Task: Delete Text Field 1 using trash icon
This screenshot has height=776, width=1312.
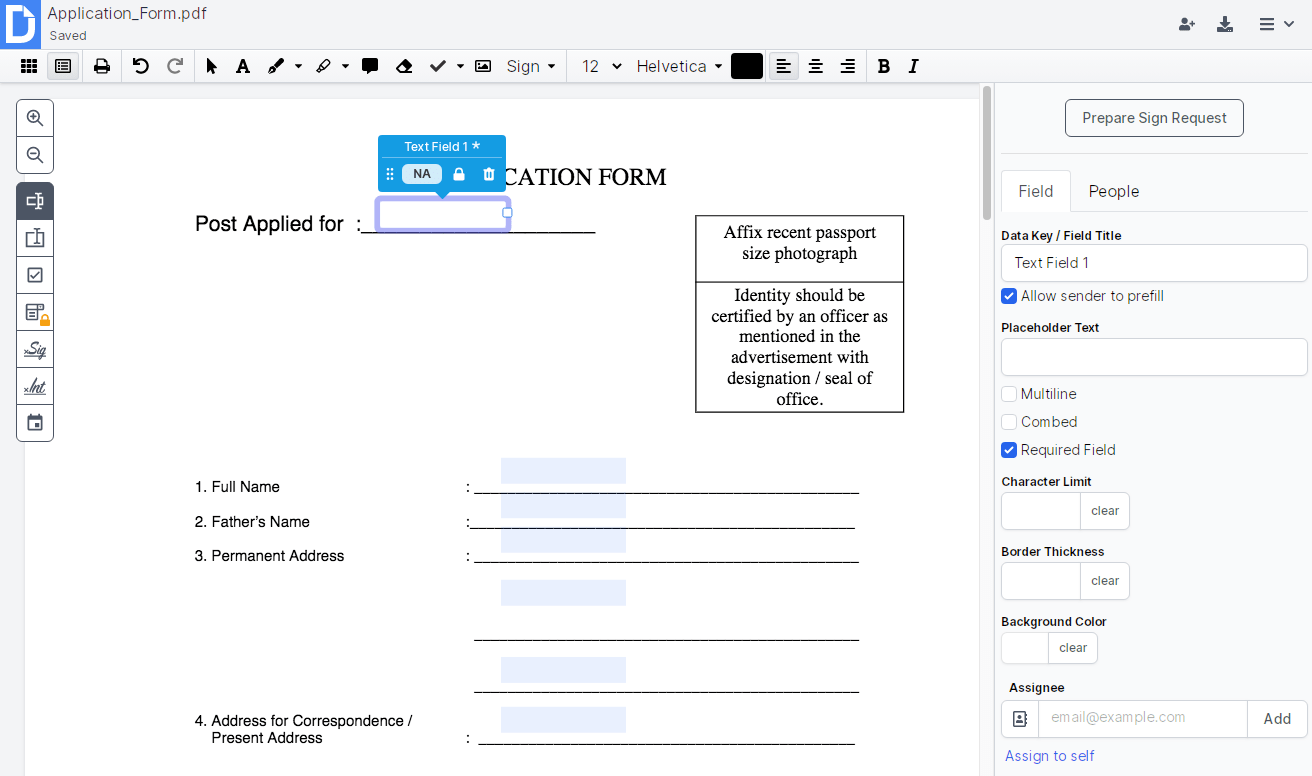Action: [x=488, y=173]
